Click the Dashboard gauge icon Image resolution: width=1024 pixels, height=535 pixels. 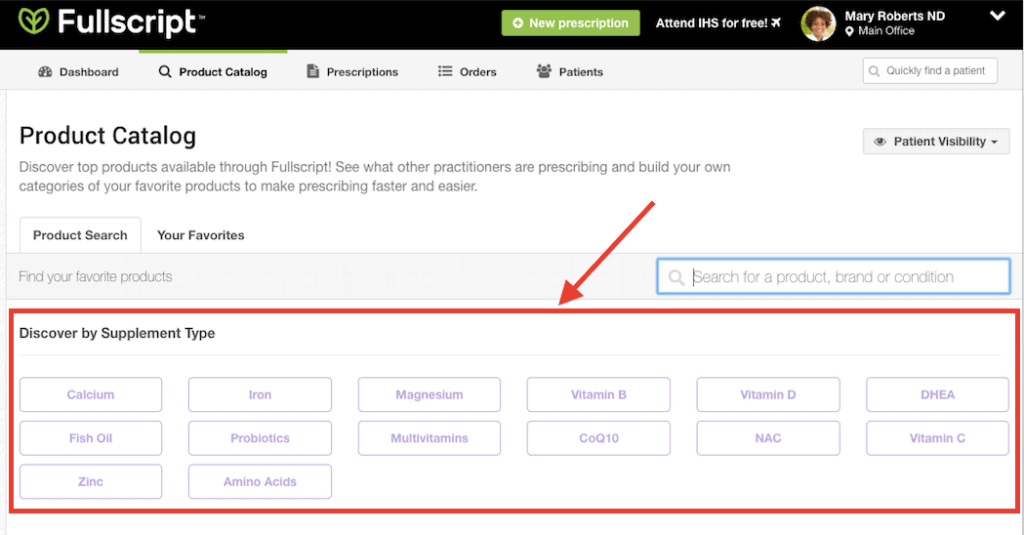[45, 72]
